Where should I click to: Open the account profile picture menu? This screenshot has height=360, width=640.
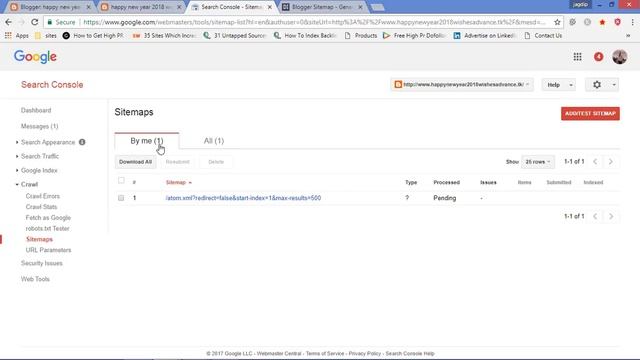pyautogui.click(x=620, y=57)
